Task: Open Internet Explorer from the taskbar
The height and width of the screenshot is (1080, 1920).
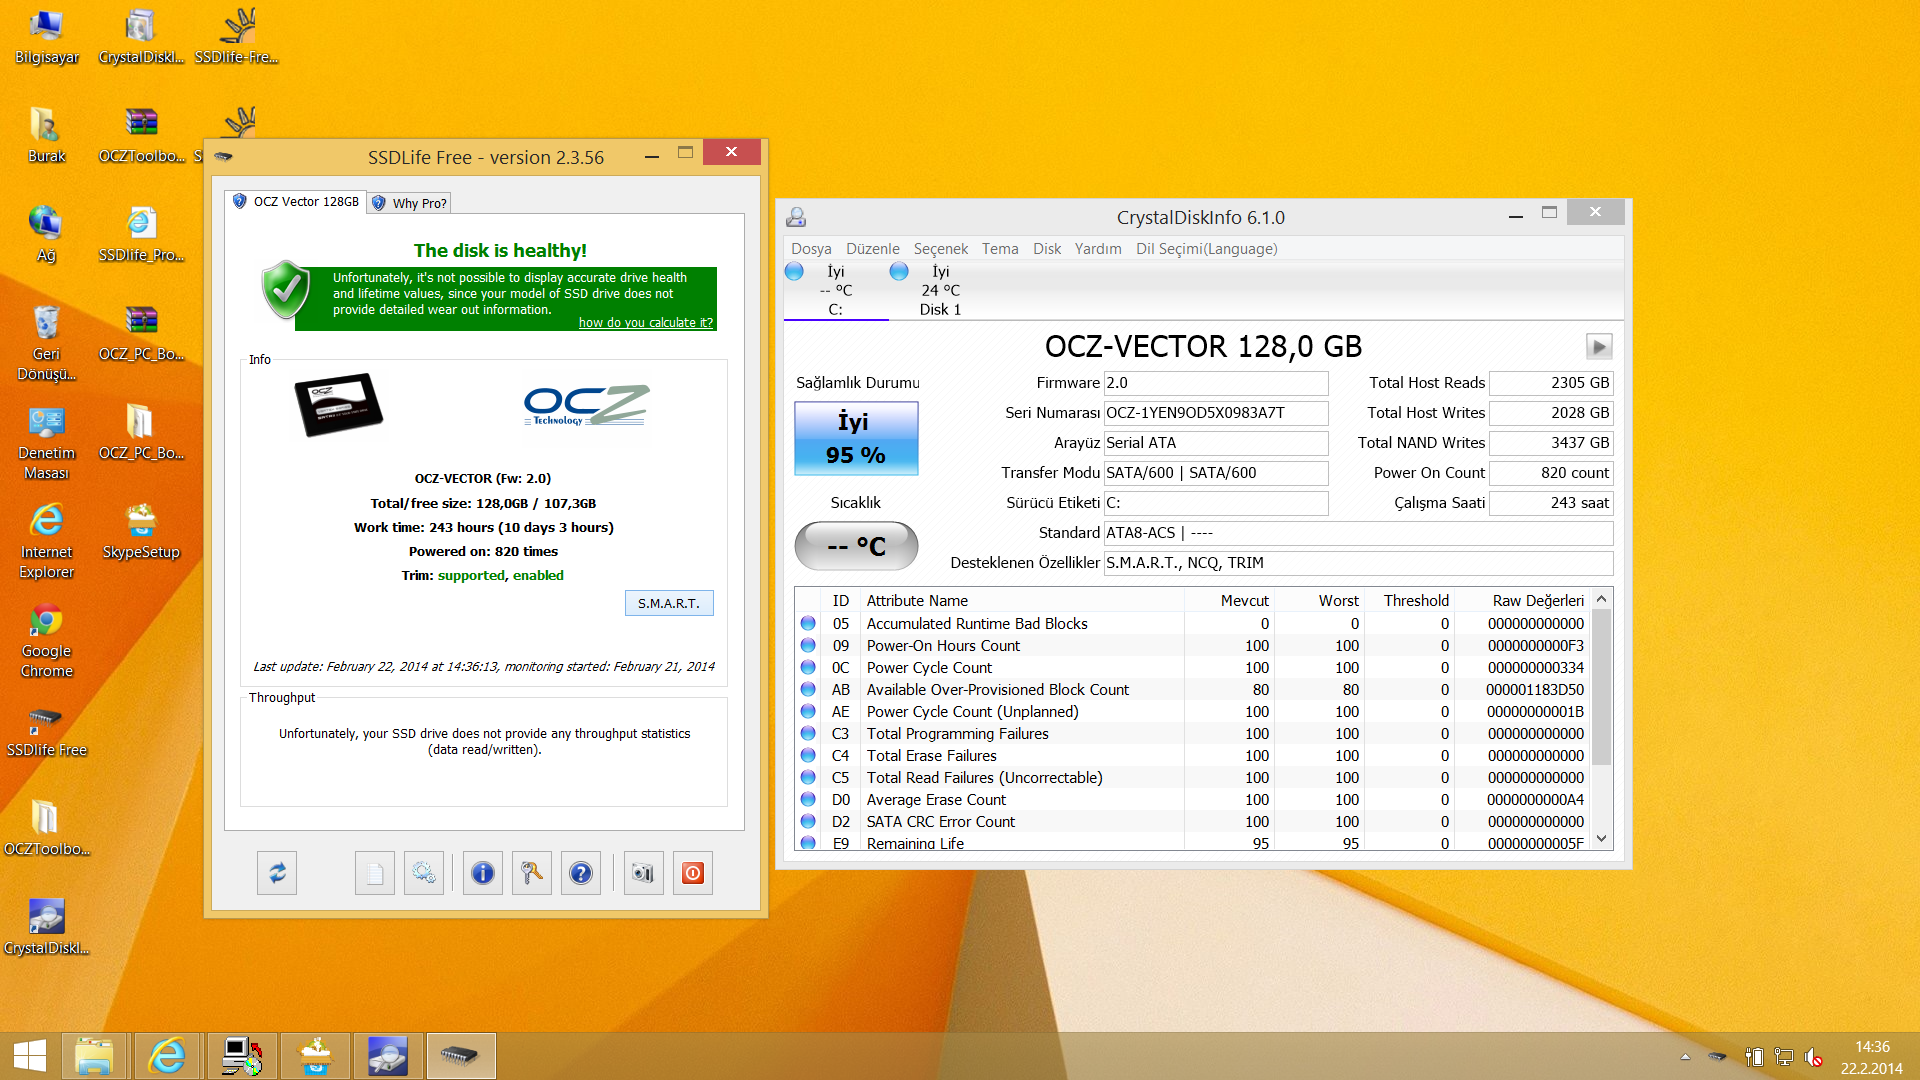Action: 167,1056
